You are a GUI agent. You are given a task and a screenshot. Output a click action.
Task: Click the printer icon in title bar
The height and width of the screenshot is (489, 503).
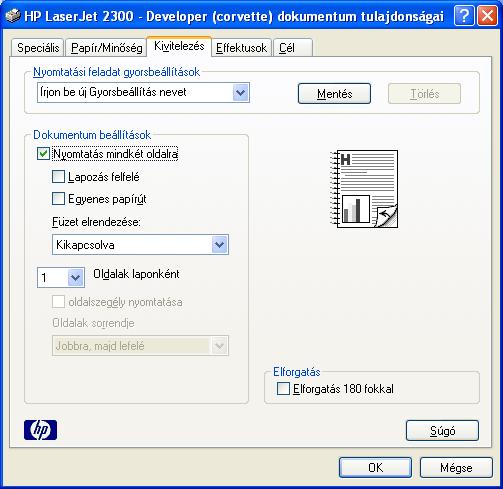[x=13, y=16]
